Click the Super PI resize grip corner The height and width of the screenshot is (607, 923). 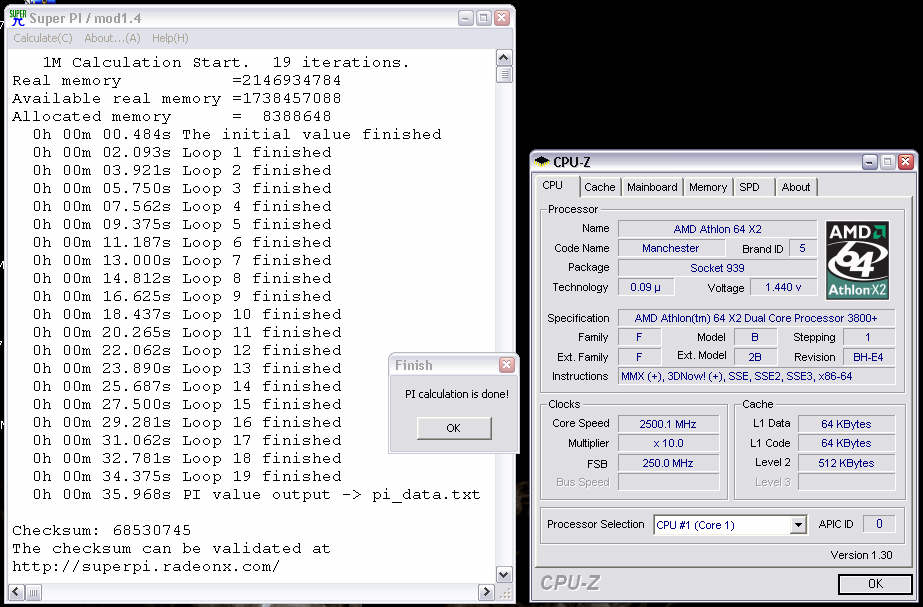(x=506, y=593)
